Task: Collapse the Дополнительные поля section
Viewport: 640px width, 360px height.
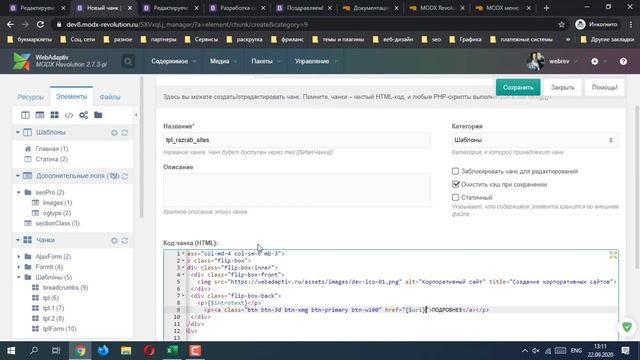Action: (x=18, y=176)
